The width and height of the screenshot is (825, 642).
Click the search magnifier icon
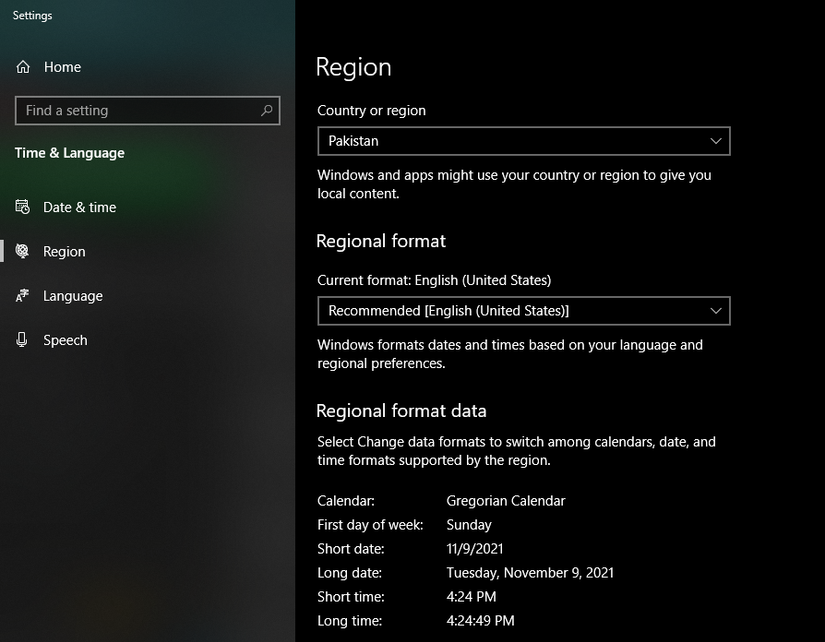click(267, 110)
